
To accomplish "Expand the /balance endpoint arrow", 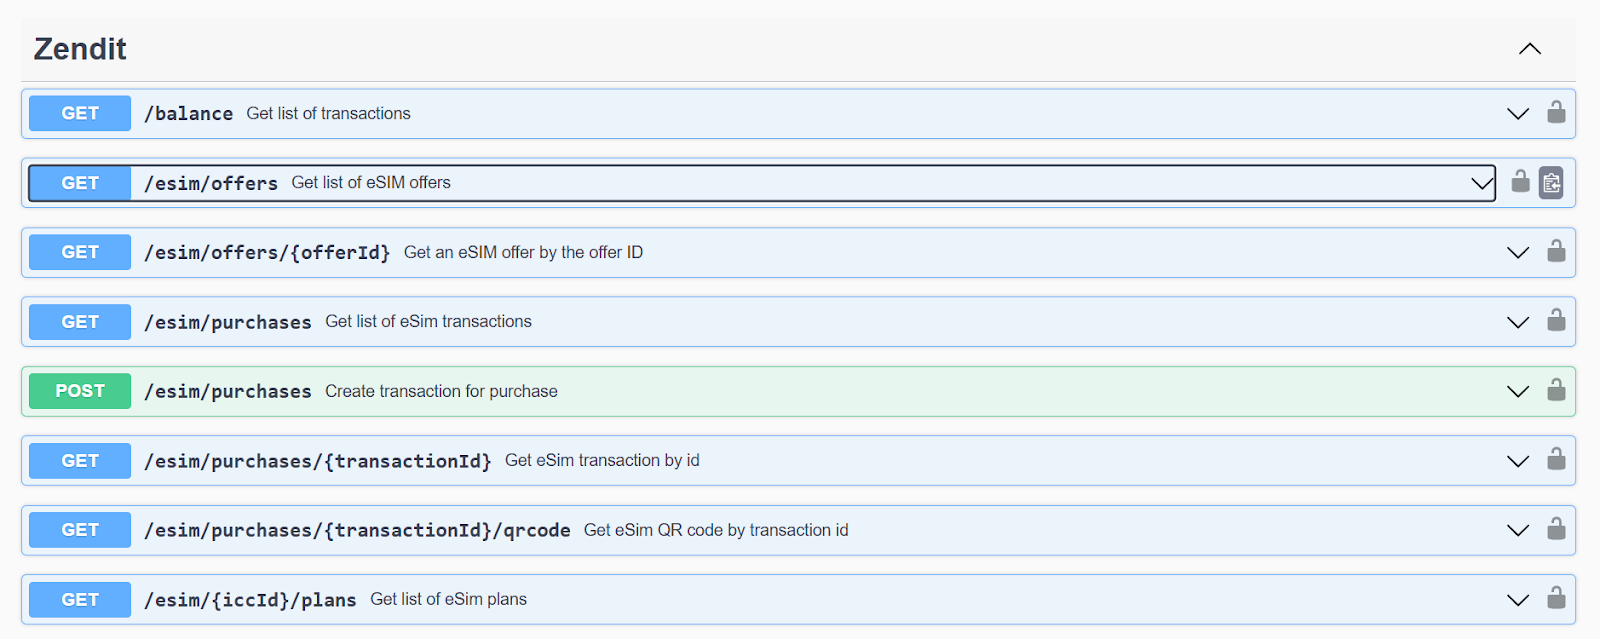I will click(x=1518, y=114).
